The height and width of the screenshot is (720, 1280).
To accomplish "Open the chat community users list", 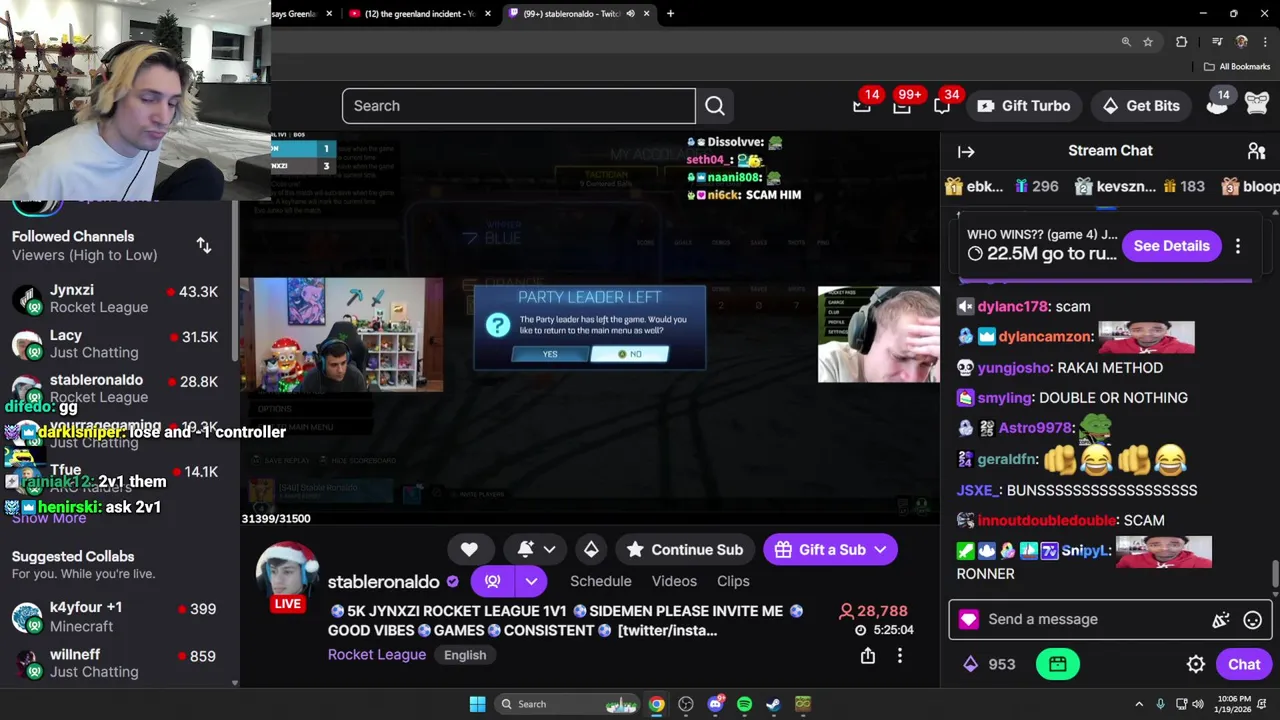I will [1257, 151].
